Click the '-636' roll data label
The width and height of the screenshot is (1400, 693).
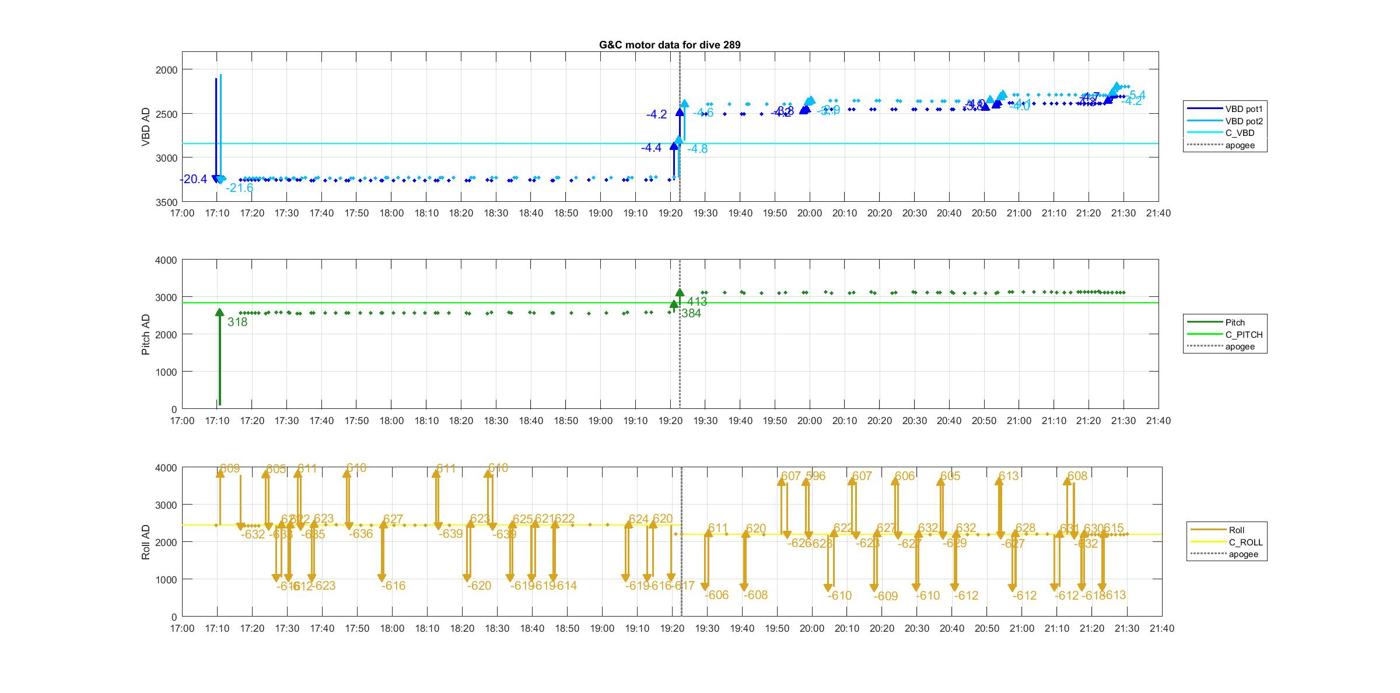361,534
